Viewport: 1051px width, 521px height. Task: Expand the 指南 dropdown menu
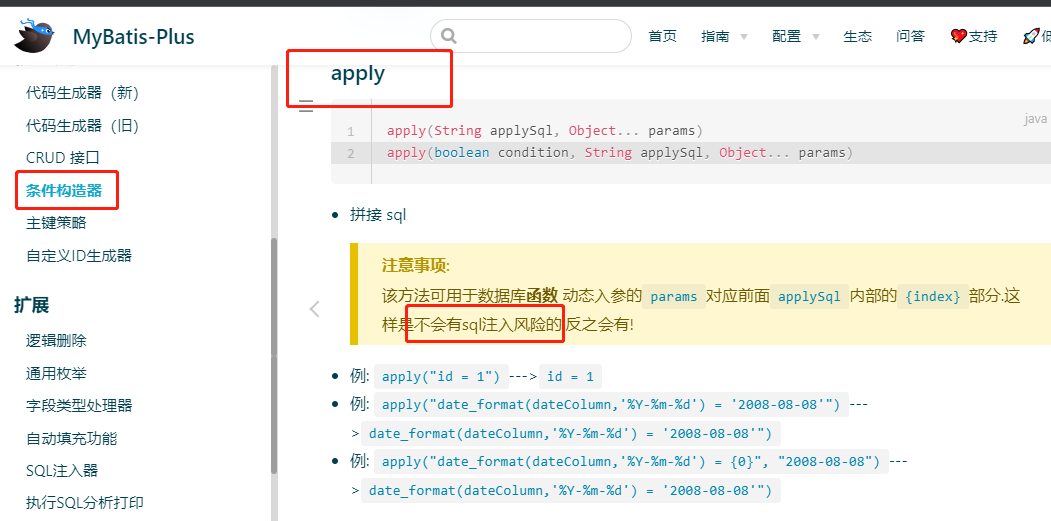point(724,36)
